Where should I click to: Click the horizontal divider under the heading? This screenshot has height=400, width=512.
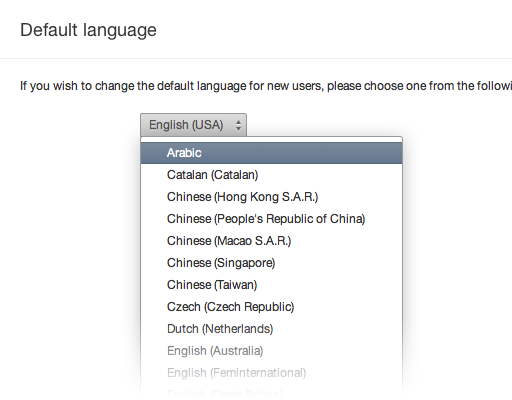tap(256, 59)
